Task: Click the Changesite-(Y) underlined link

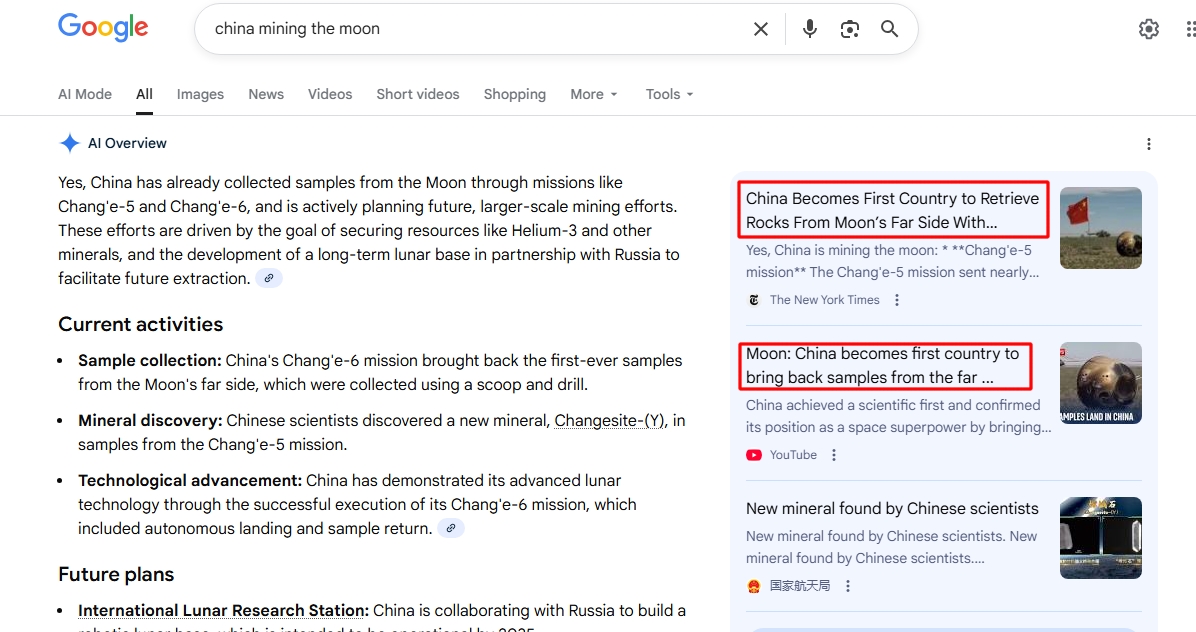Action: pyautogui.click(x=609, y=421)
